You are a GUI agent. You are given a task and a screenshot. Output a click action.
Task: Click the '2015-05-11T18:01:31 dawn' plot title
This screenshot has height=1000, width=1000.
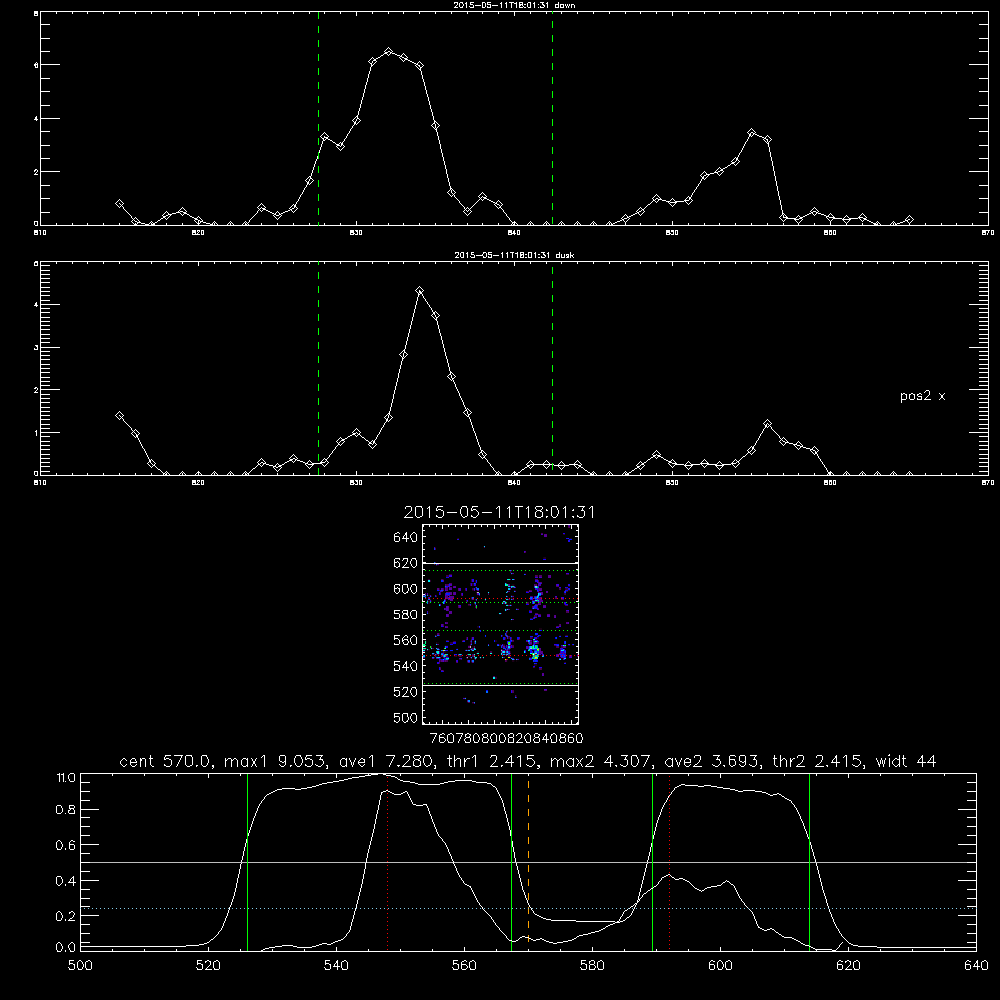tap(514, 5)
